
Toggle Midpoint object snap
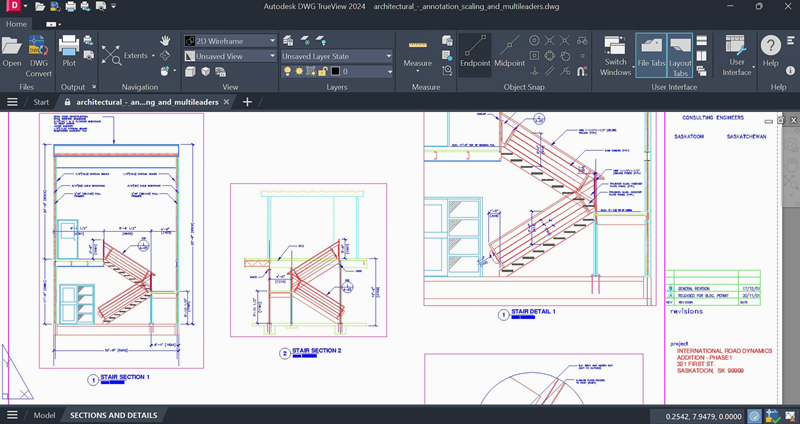point(509,51)
